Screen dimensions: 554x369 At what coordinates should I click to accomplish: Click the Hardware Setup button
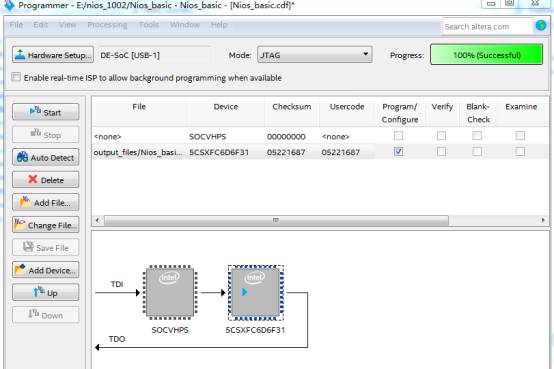tap(53, 55)
